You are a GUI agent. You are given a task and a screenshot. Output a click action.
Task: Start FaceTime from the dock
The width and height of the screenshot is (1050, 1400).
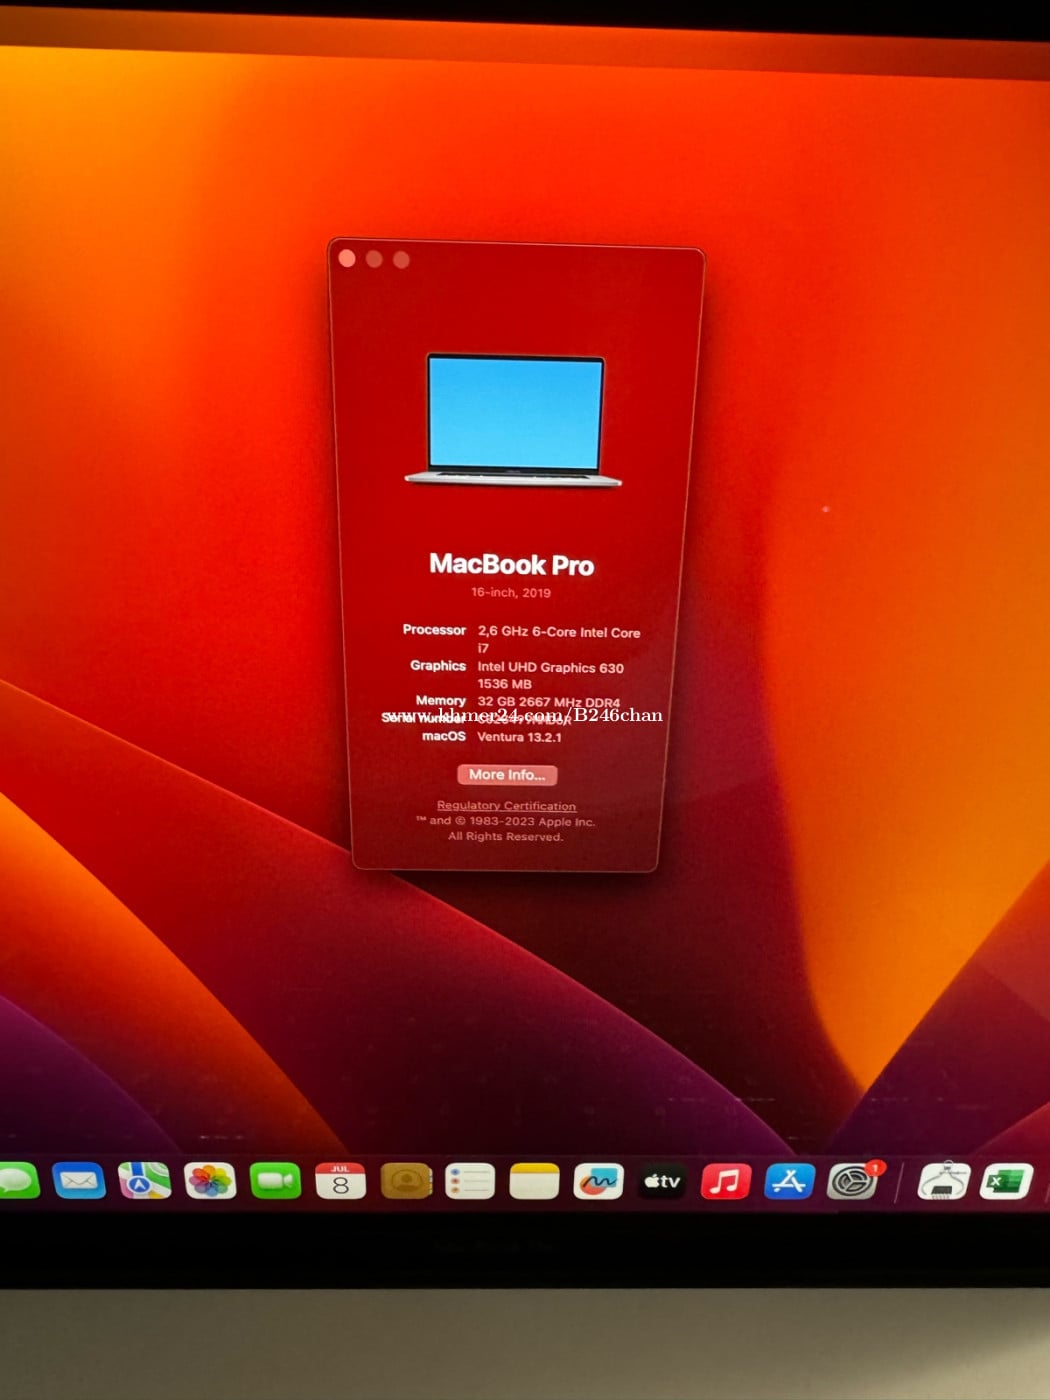coord(275,1181)
